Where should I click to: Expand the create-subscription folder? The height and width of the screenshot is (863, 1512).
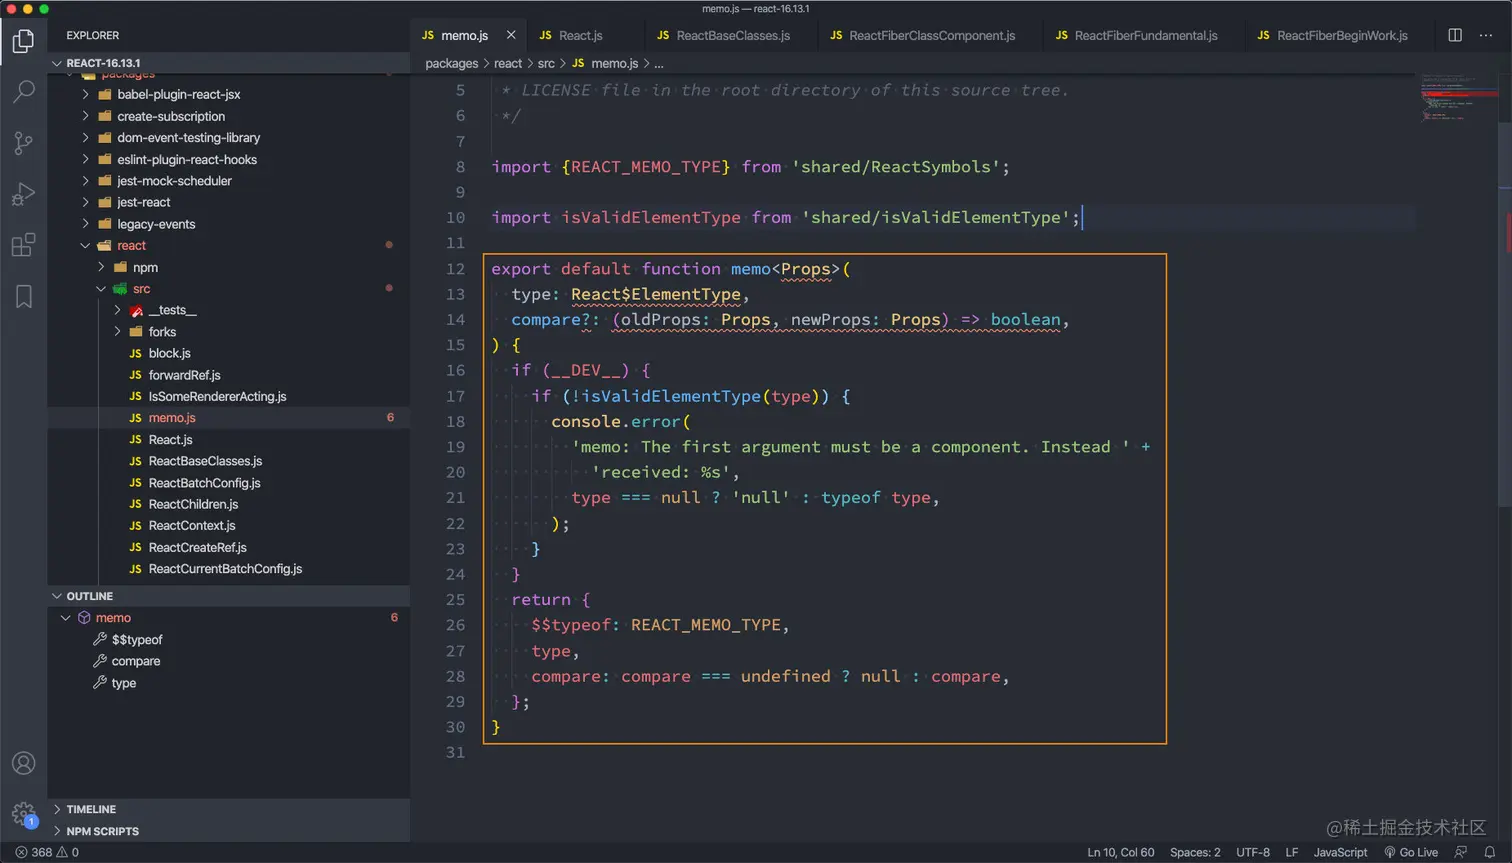[228, 116]
